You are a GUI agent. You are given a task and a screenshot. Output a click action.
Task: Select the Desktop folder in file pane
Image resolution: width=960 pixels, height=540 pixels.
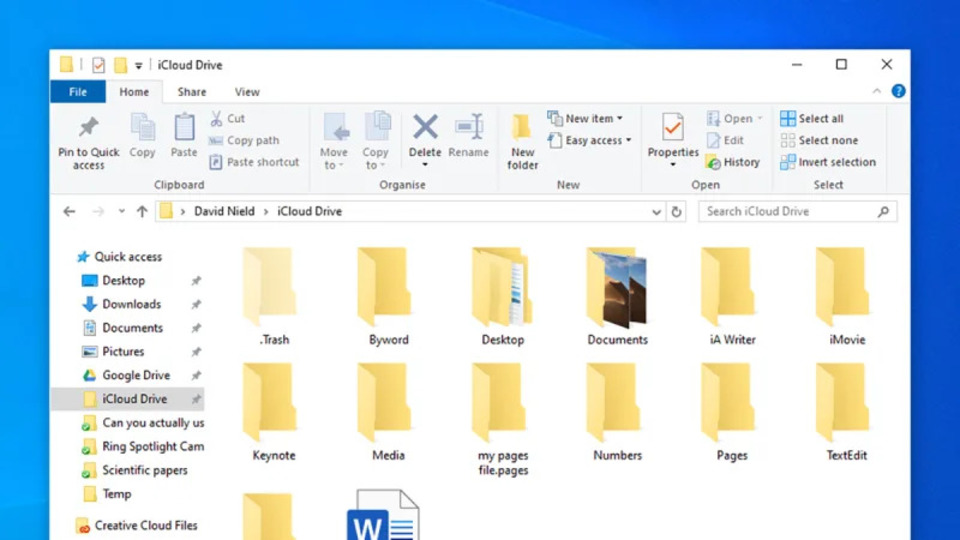pos(503,296)
